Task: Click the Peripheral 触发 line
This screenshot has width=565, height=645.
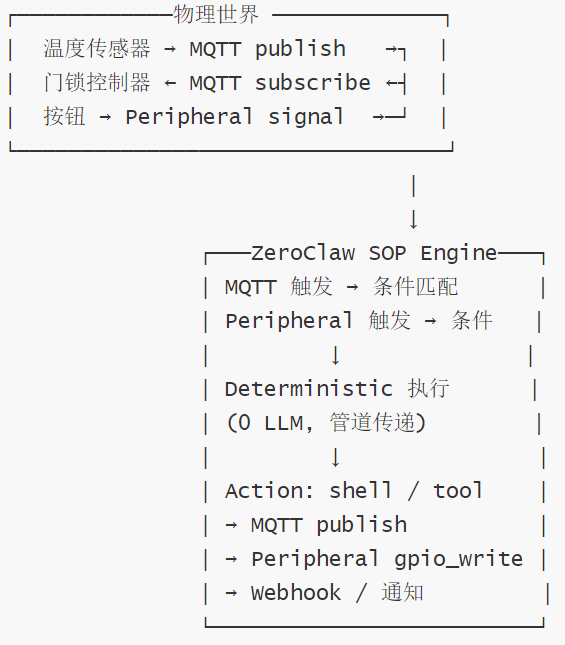Action: coord(359,320)
